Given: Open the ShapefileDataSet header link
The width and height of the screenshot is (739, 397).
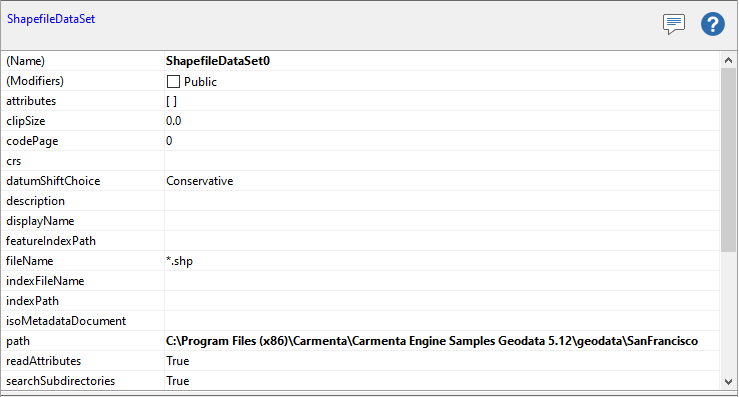Looking at the screenshot, I should (x=51, y=19).
